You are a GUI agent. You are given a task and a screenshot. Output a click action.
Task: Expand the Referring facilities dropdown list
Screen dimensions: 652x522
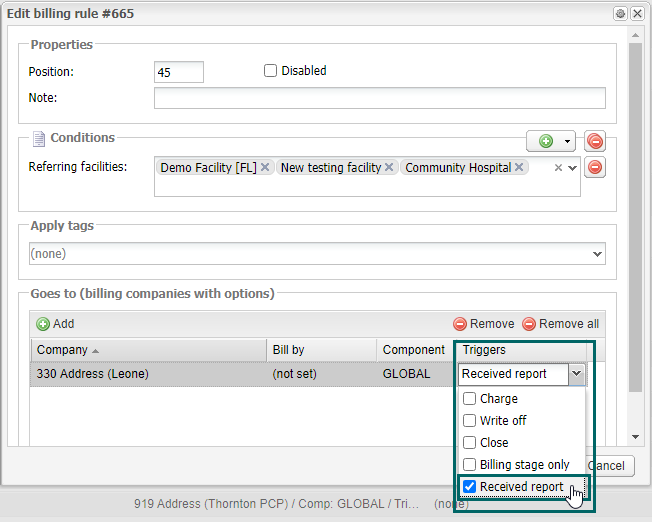click(573, 168)
